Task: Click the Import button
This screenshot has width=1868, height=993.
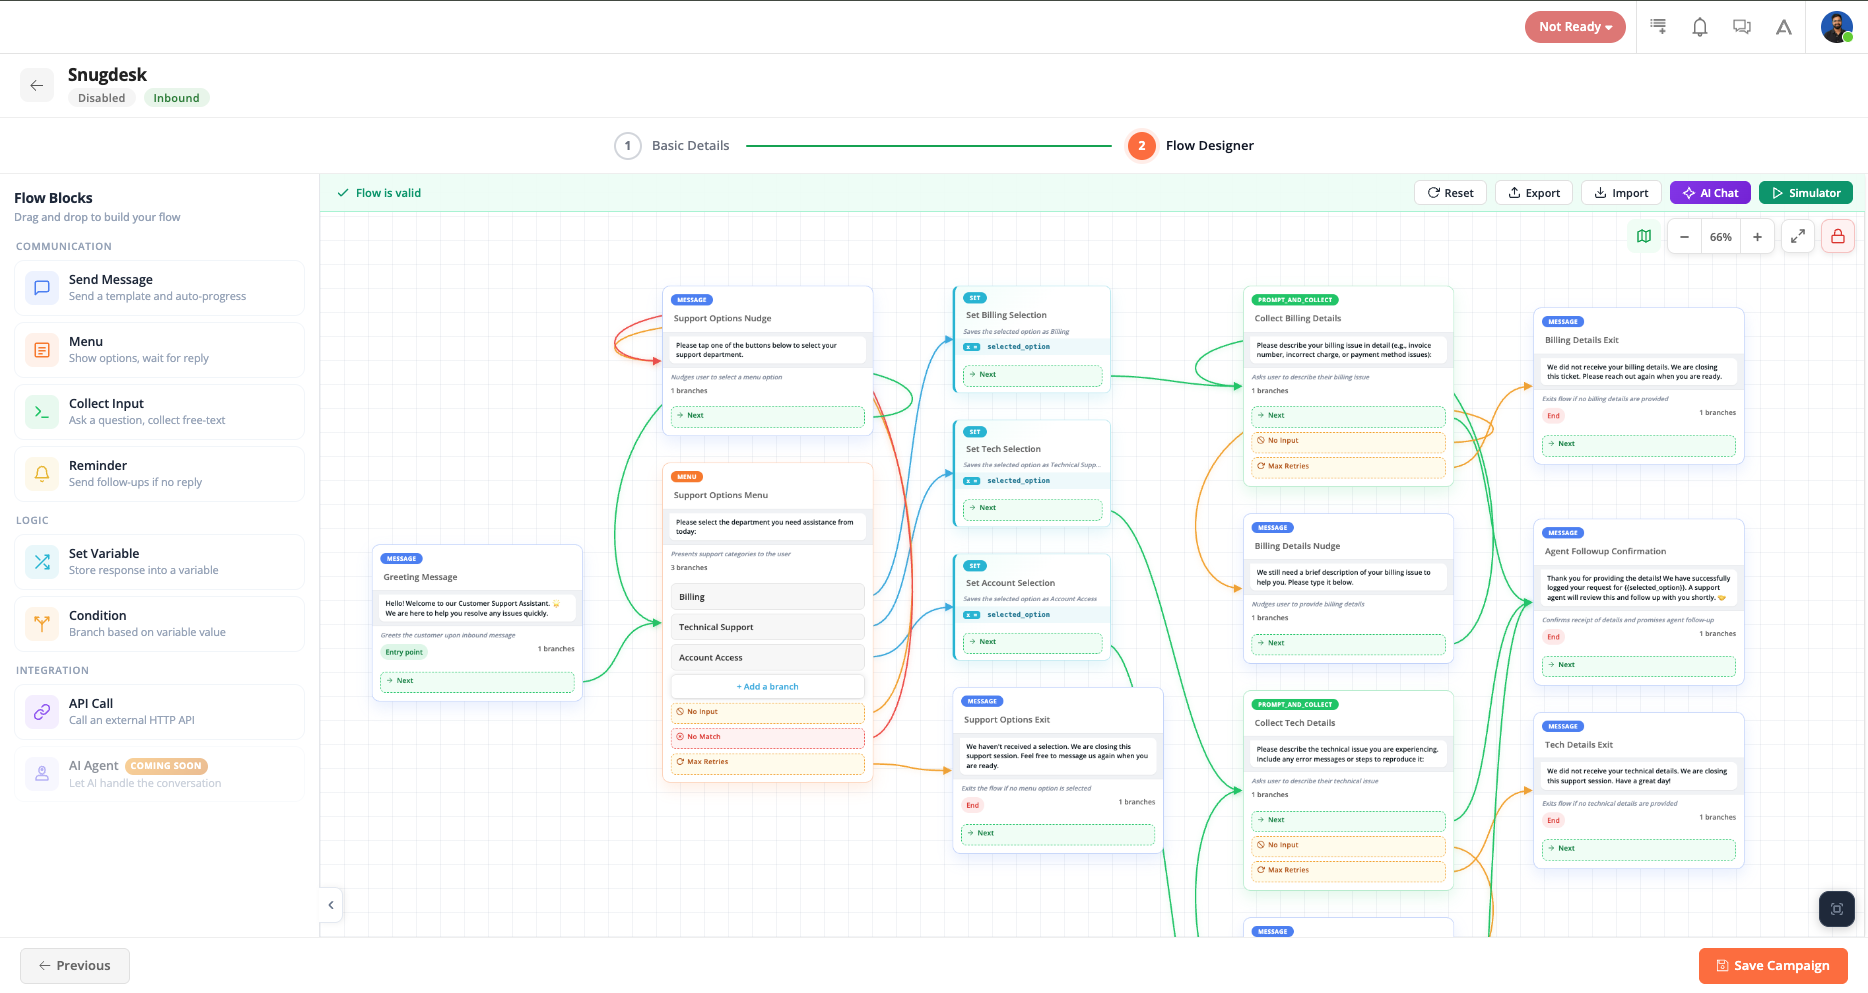Action: click(x=1621, y=193)
